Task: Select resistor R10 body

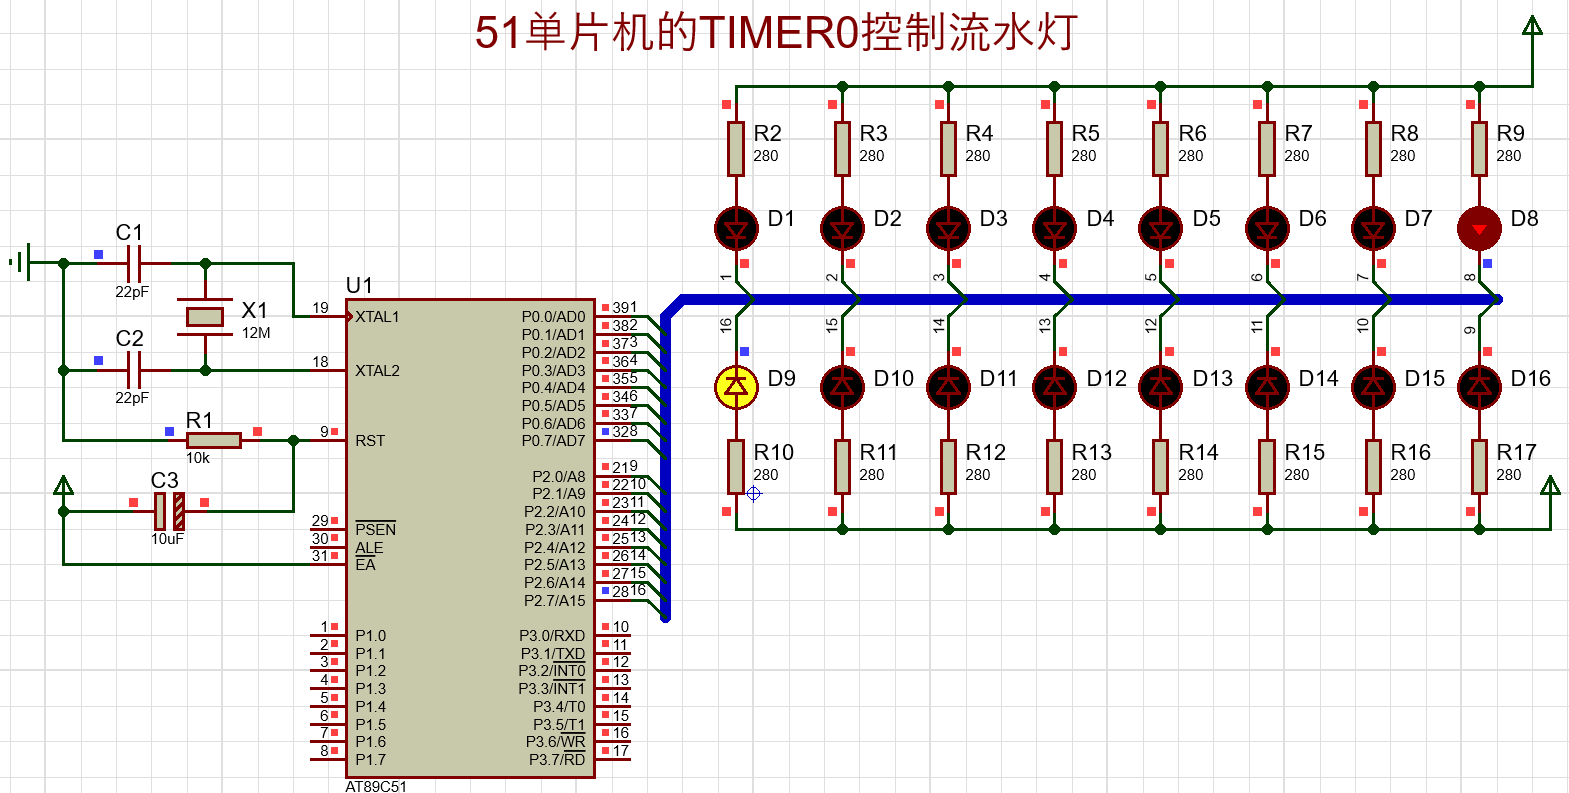Action: coord(736,467)
